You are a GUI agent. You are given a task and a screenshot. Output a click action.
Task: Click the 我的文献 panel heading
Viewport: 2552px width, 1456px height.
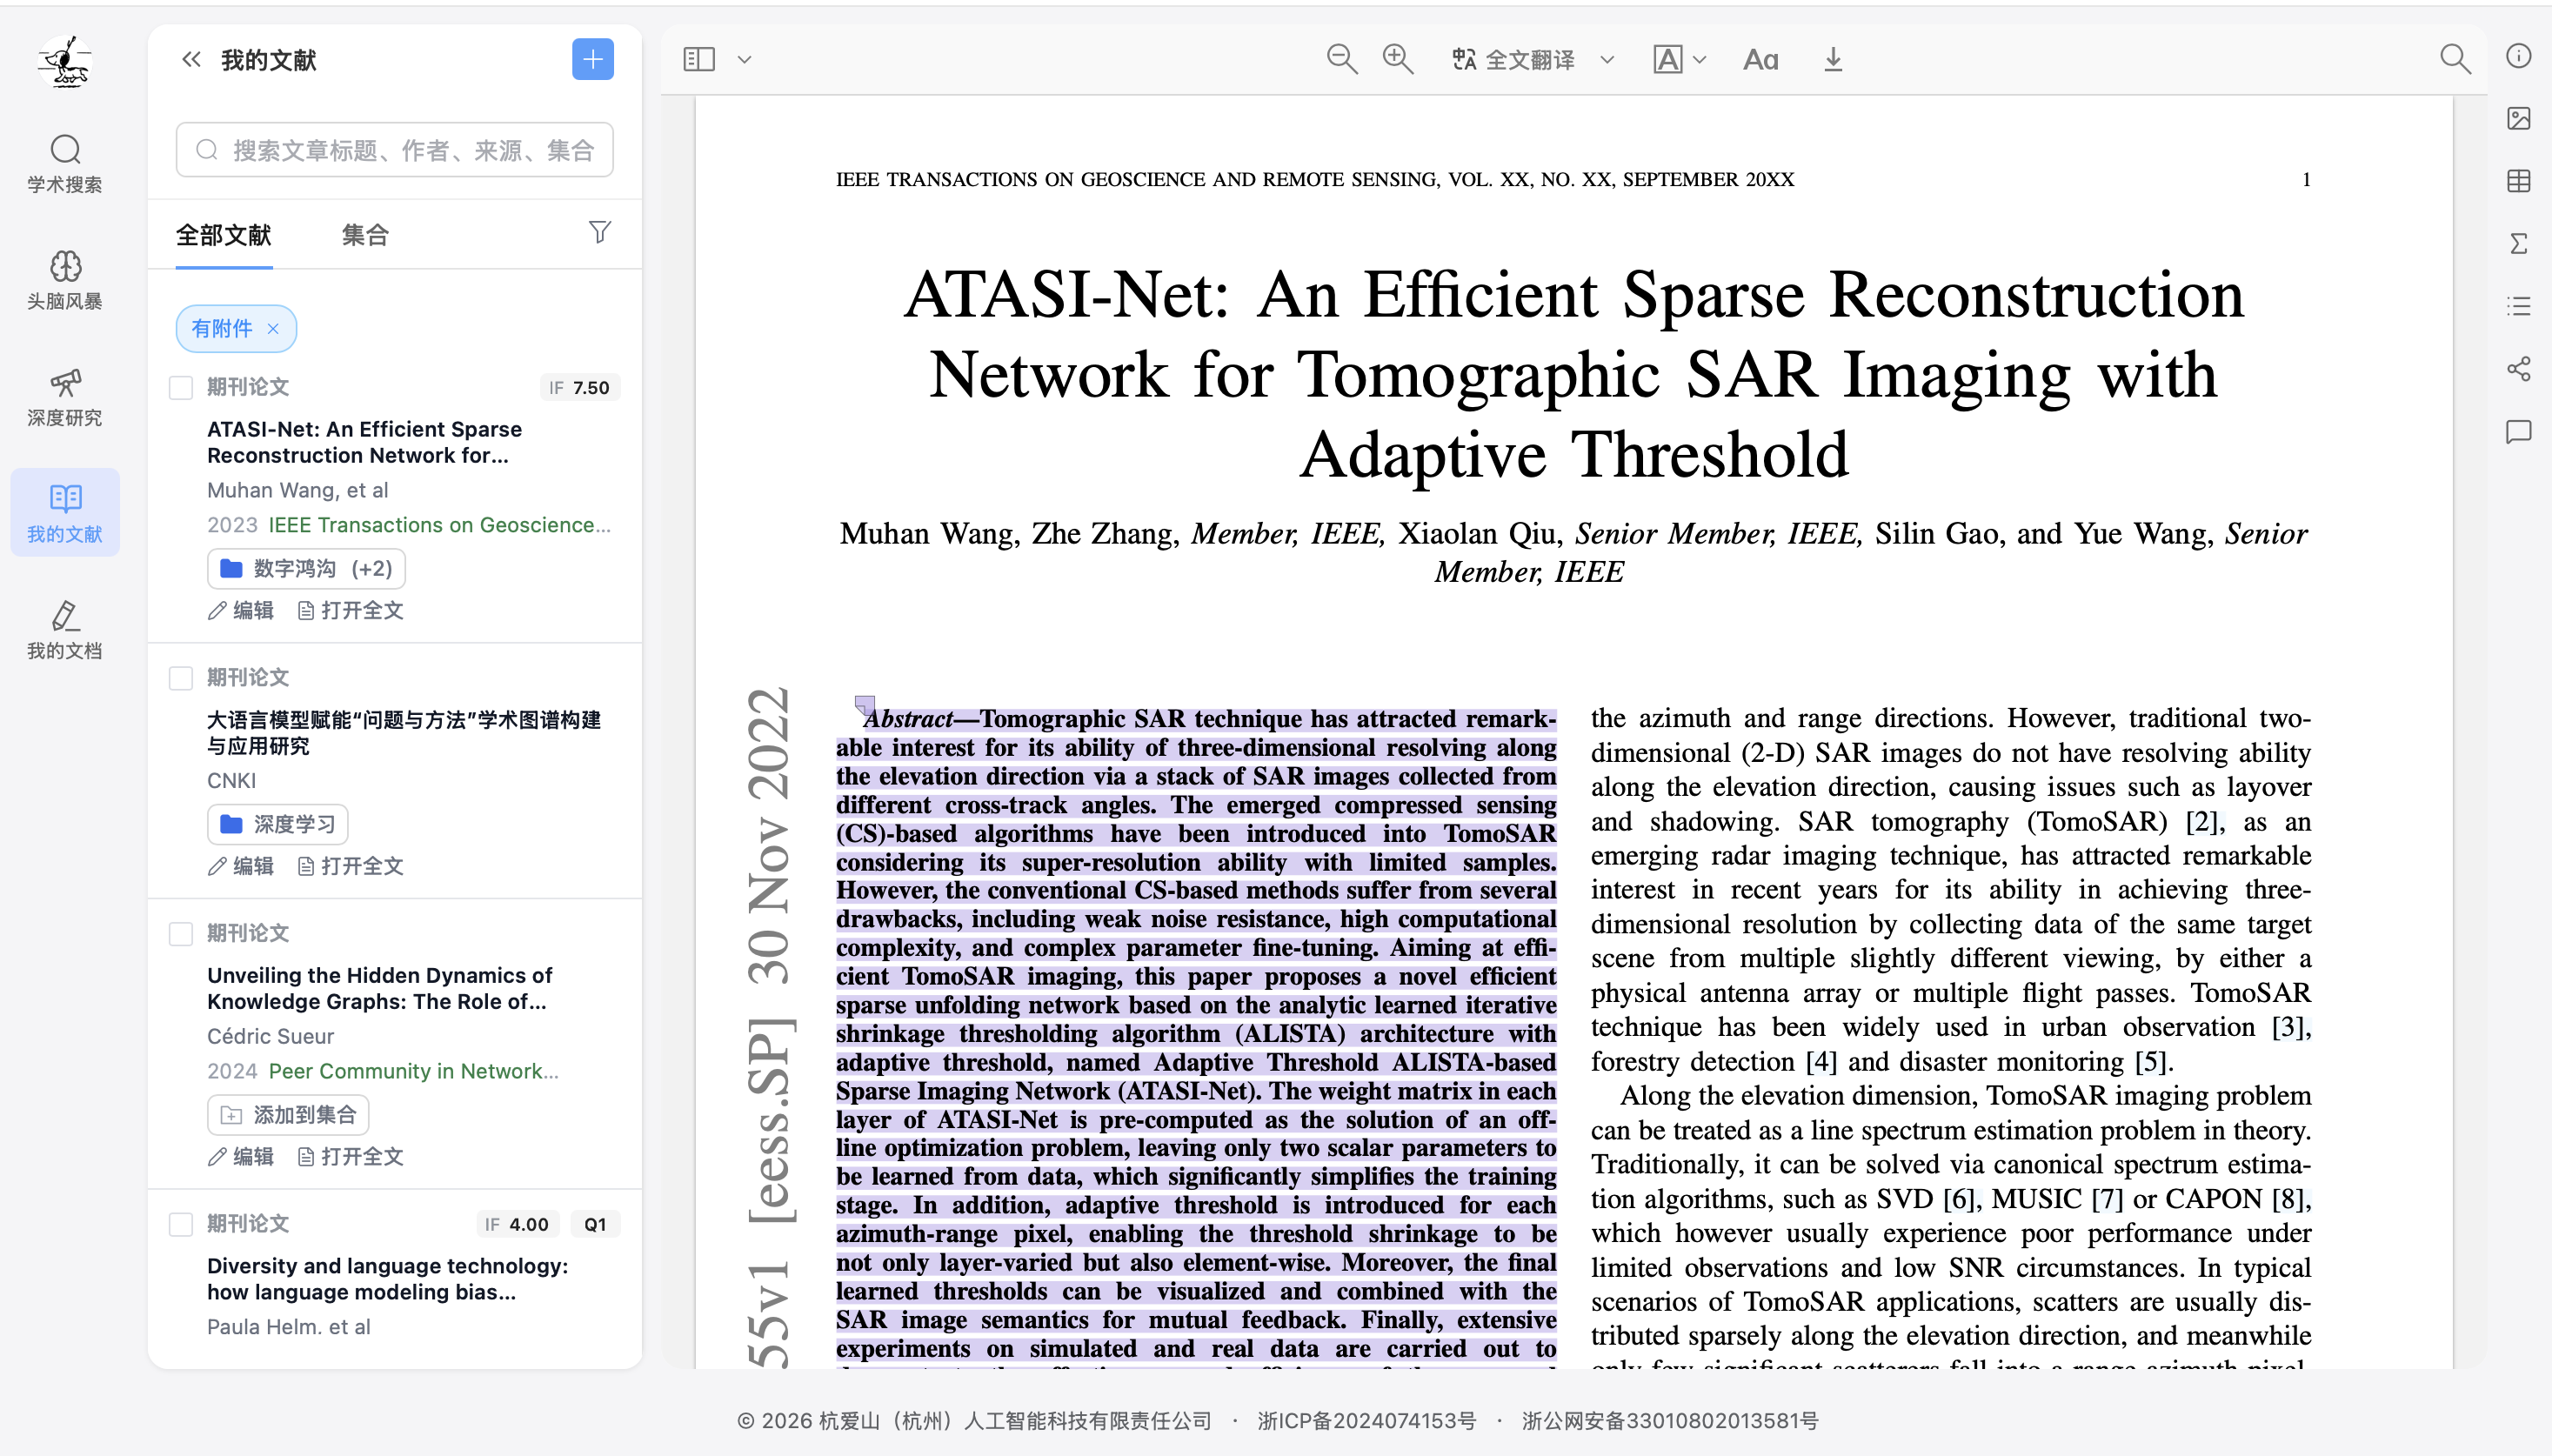269,60
